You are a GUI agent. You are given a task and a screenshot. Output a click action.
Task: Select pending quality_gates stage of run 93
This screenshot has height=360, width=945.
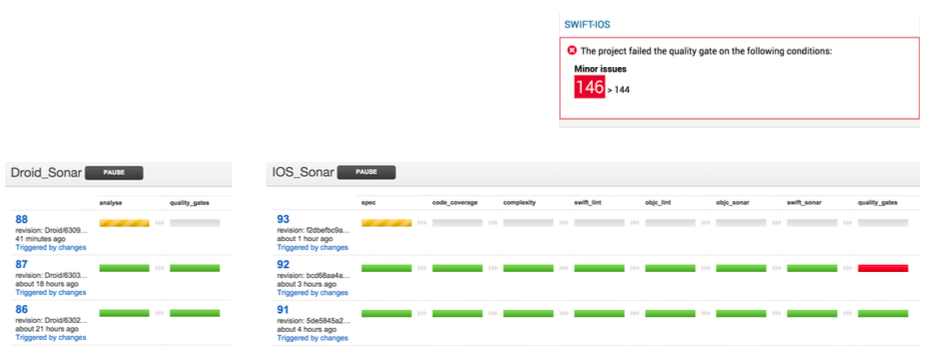pos(883,223)
